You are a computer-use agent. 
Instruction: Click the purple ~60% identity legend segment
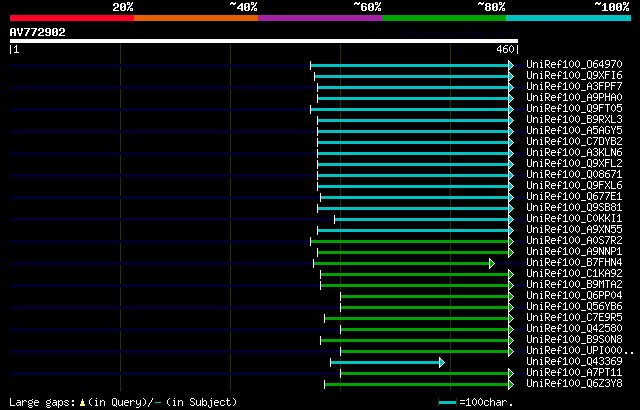coord(320,18)
